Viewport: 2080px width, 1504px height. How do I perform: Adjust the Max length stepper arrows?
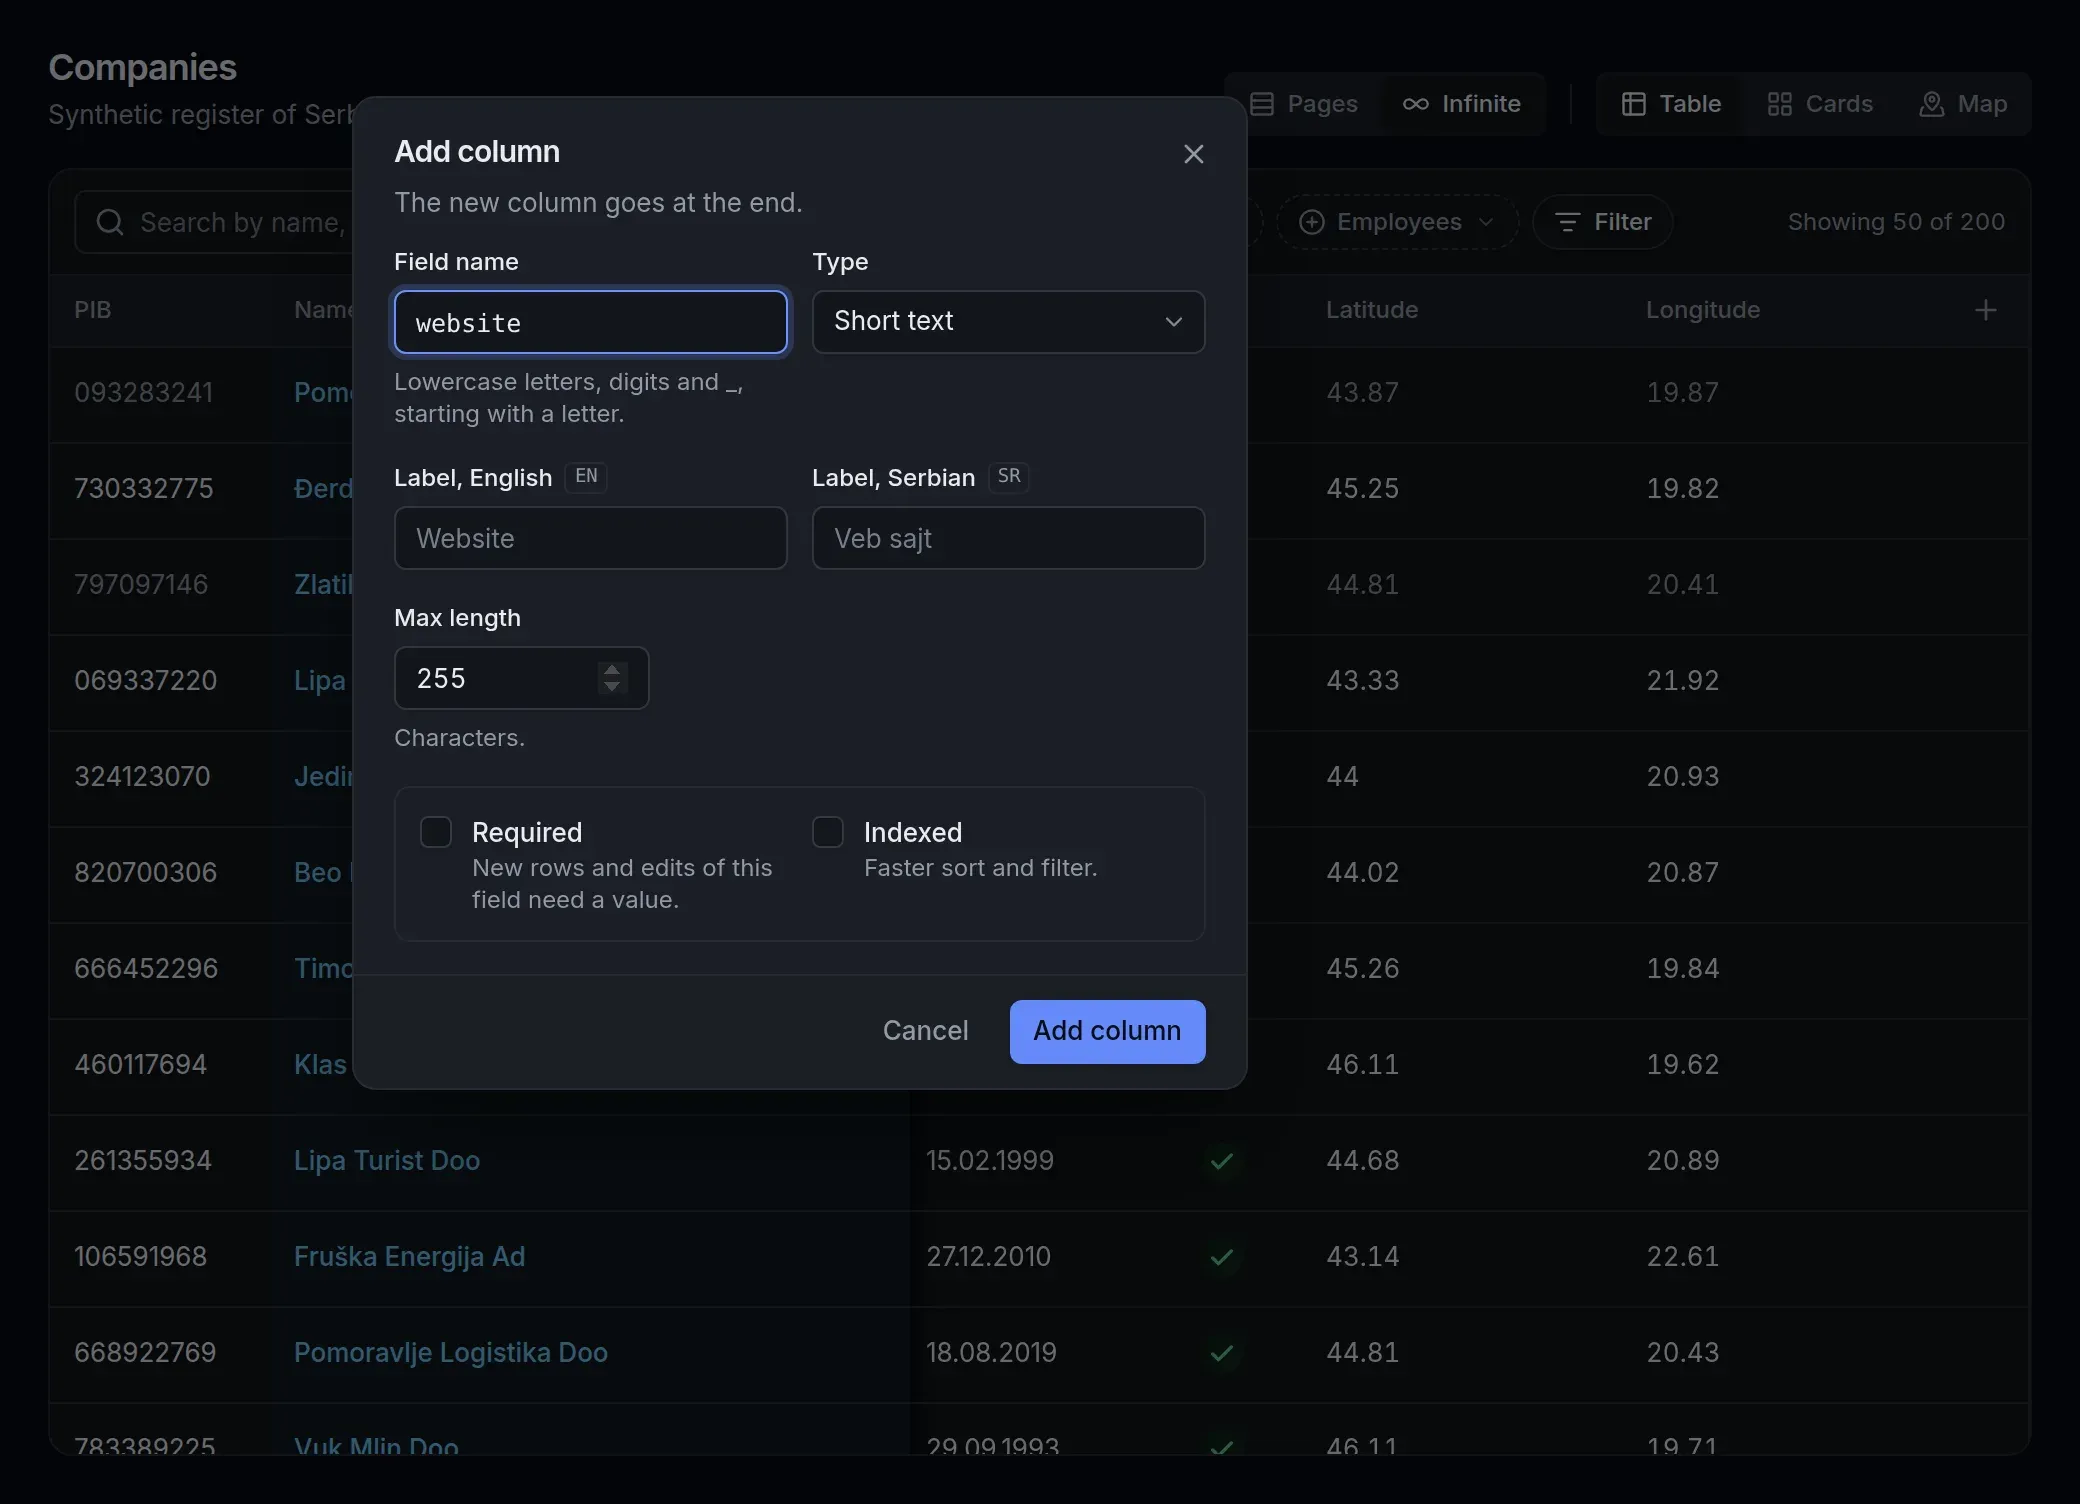[x=612, y=678]
